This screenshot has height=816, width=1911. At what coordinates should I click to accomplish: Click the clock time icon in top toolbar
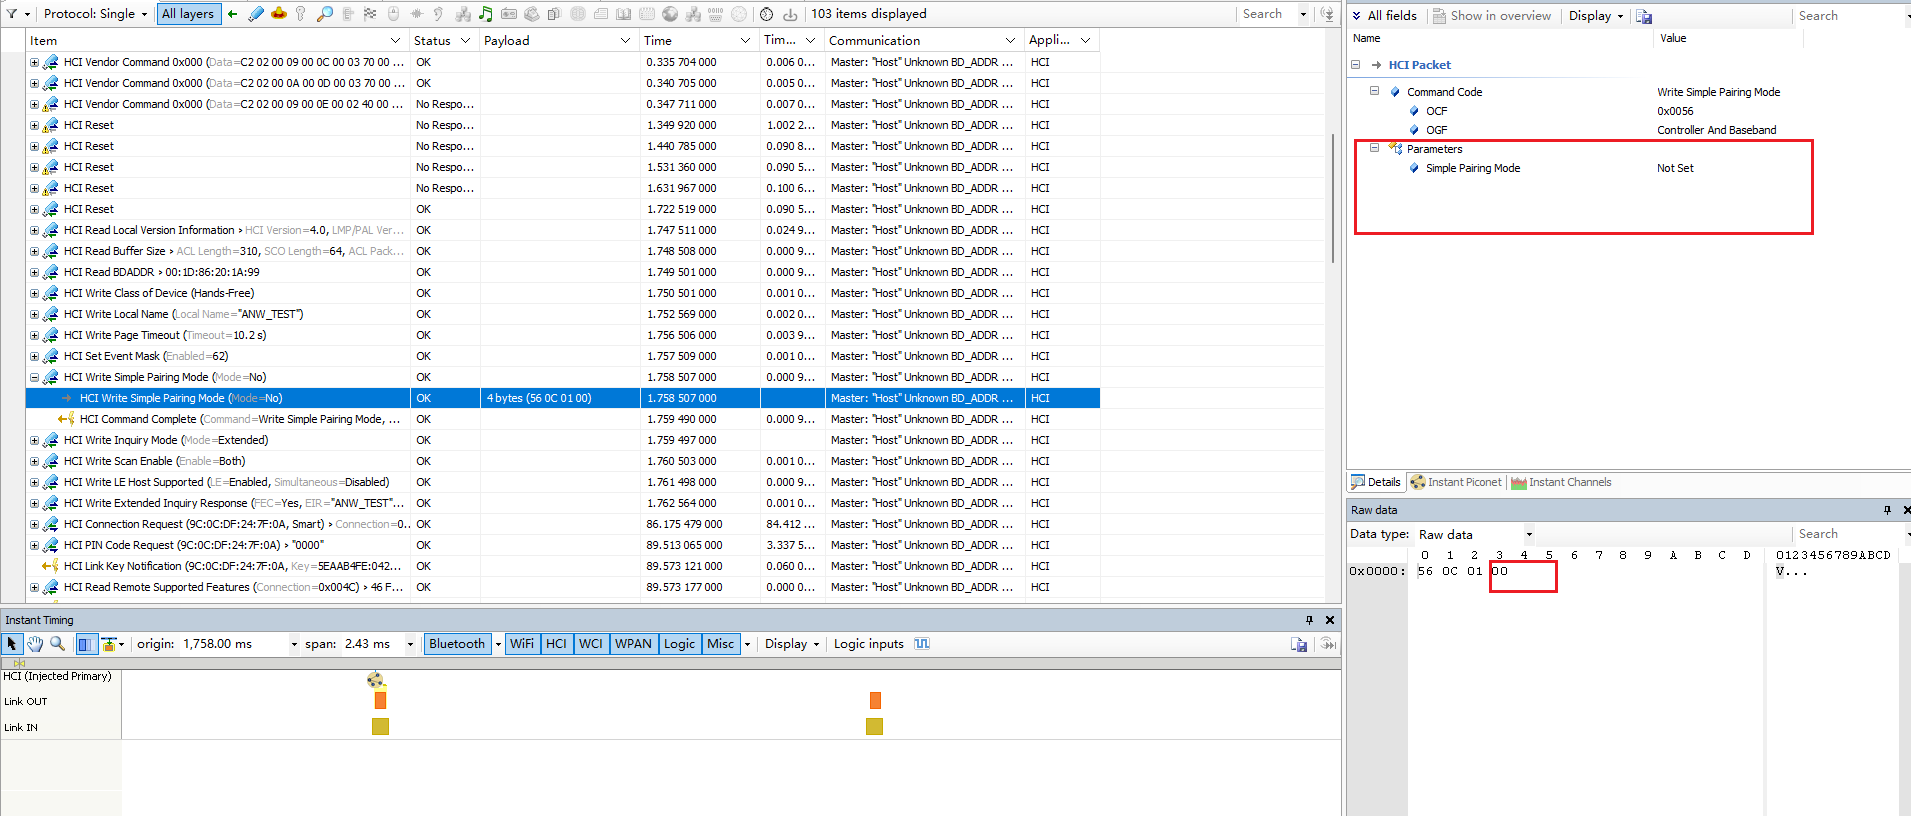pyautogui.click(x=766, y=14)
